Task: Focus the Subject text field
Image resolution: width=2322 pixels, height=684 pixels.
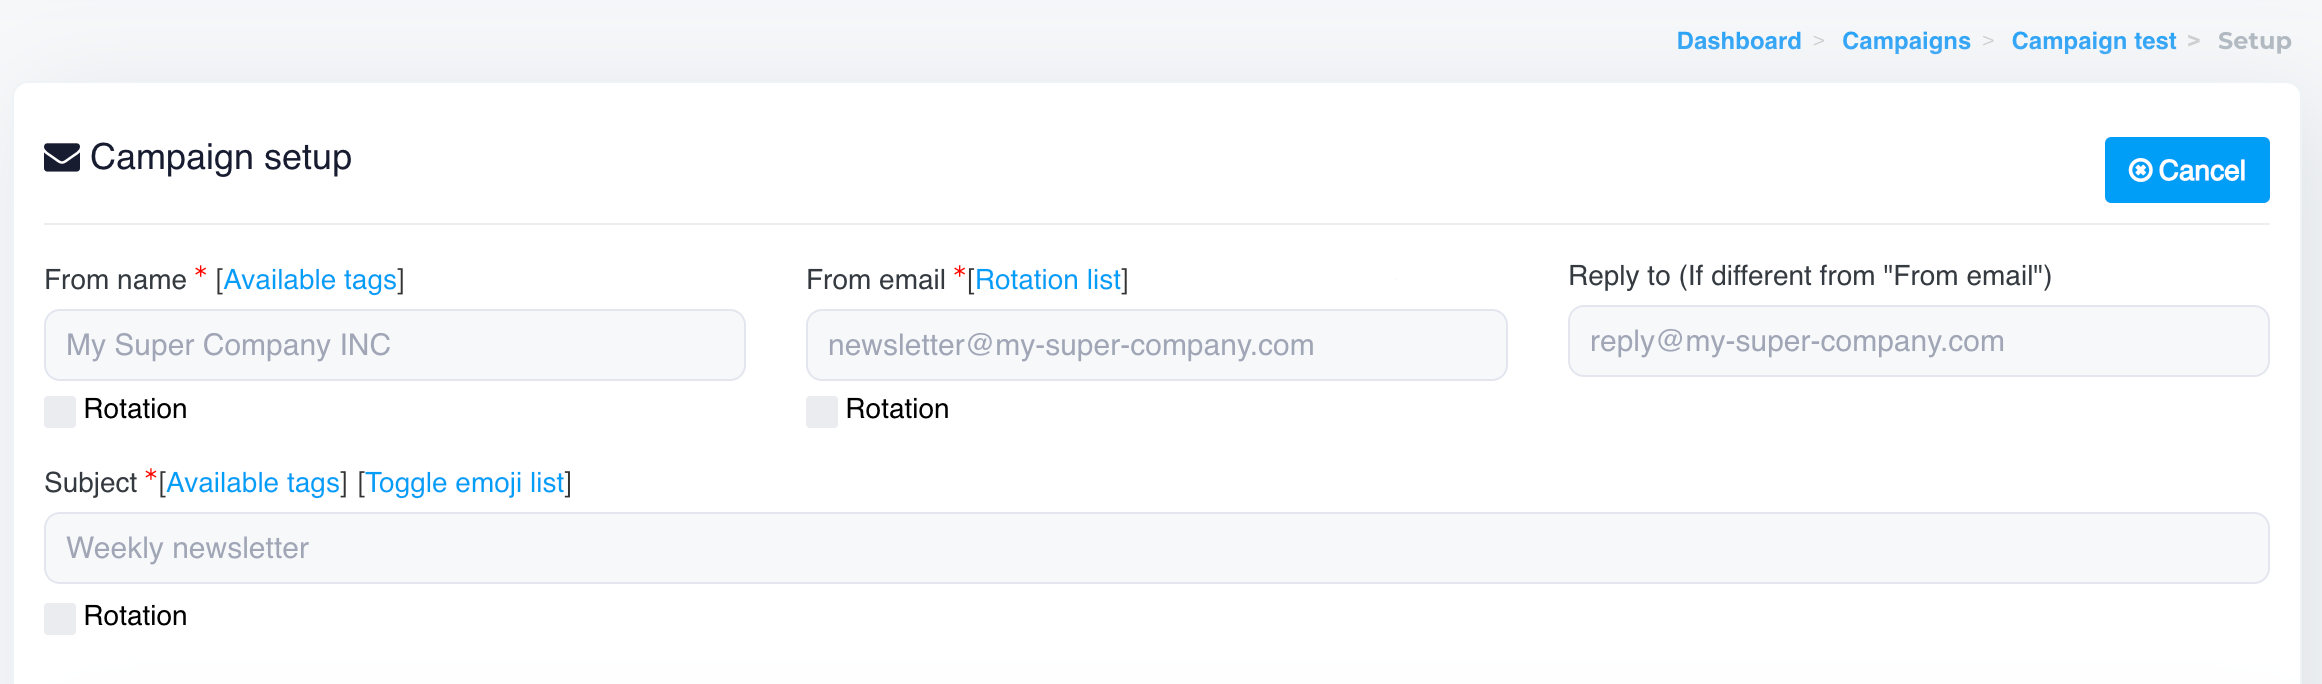Action: click(x=1157, y=548)
